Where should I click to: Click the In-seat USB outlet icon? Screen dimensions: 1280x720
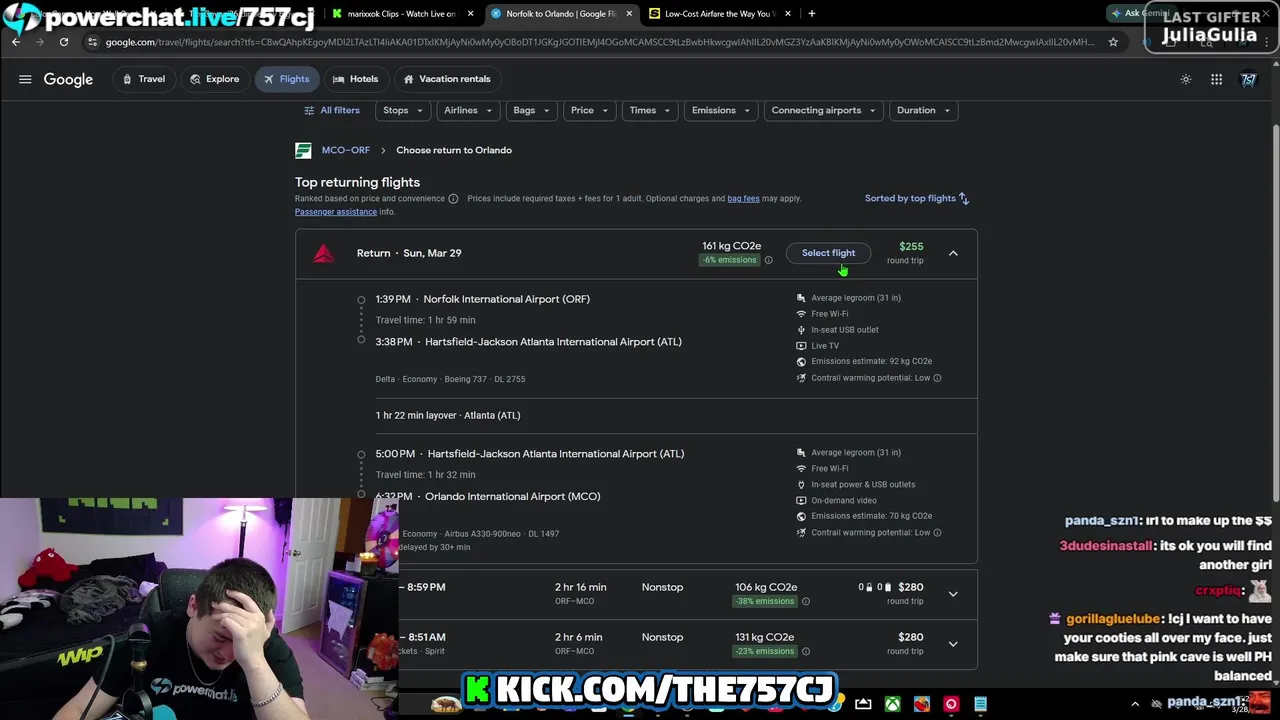[x=801, y=330]
